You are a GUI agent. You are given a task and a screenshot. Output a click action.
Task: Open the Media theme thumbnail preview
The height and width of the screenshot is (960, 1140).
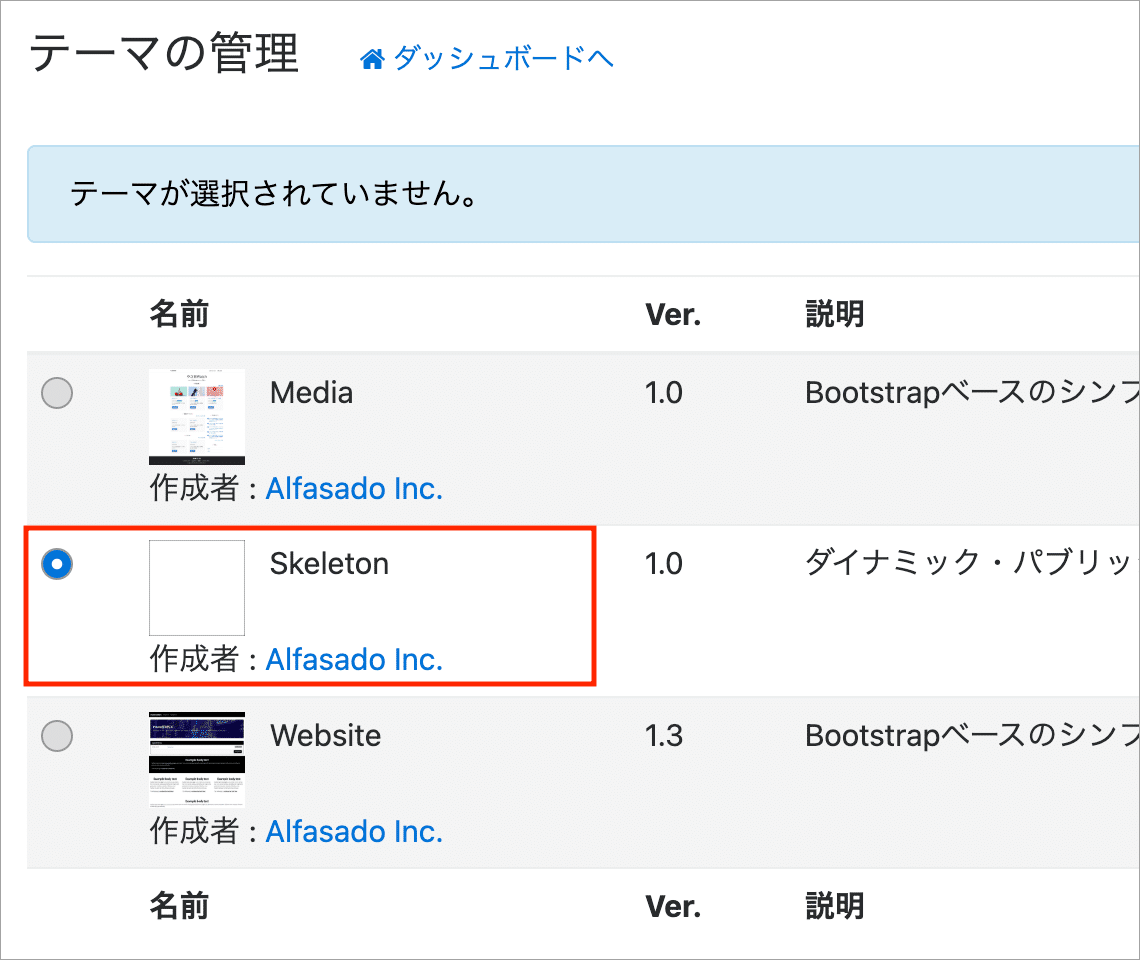[x=197, y=417]
